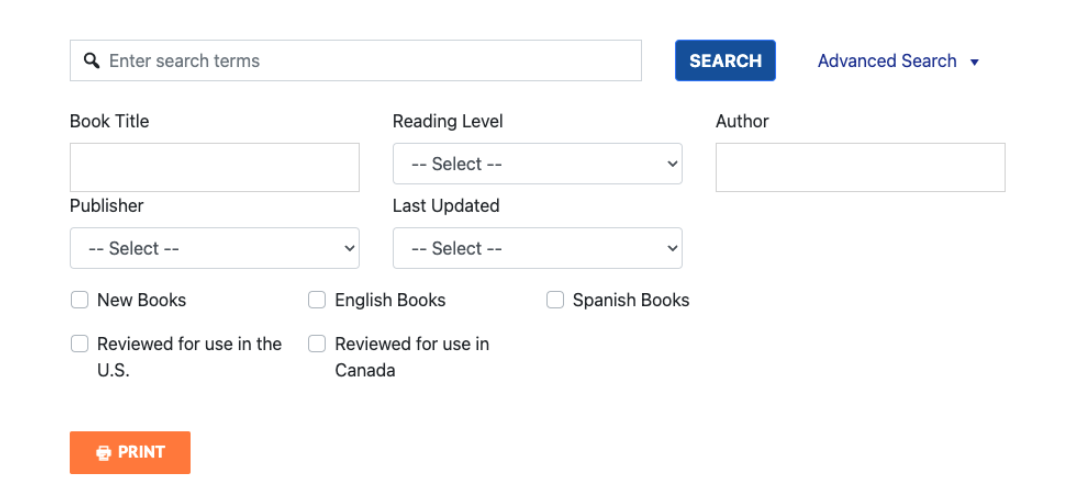Click the magnifying glass icon in search bar
Screen dimensions: 1092x492
tap(91, 61)
